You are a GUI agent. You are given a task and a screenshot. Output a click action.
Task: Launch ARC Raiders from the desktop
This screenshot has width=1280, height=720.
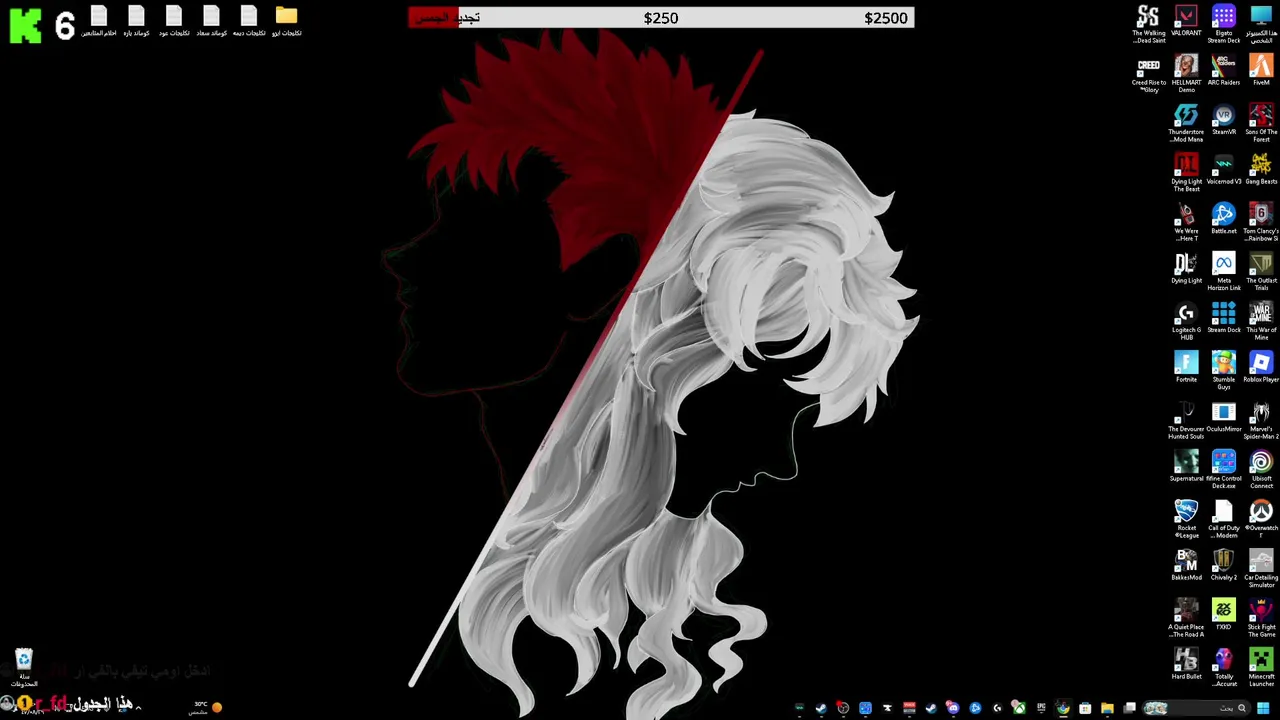(x=1224, y=70)
